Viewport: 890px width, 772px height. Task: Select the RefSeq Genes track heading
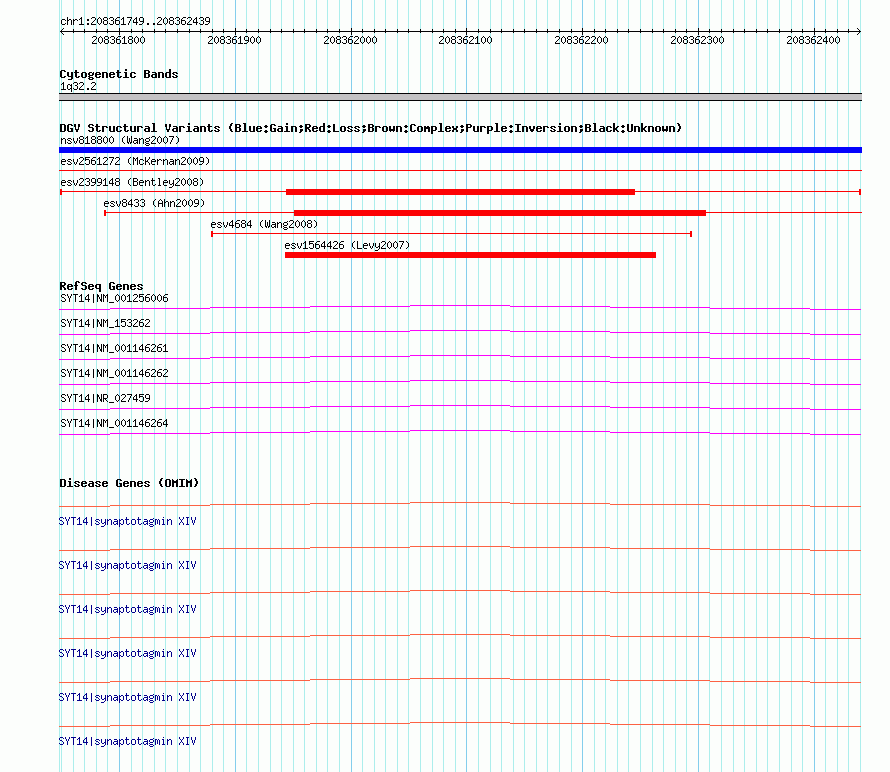pos(101,286)
